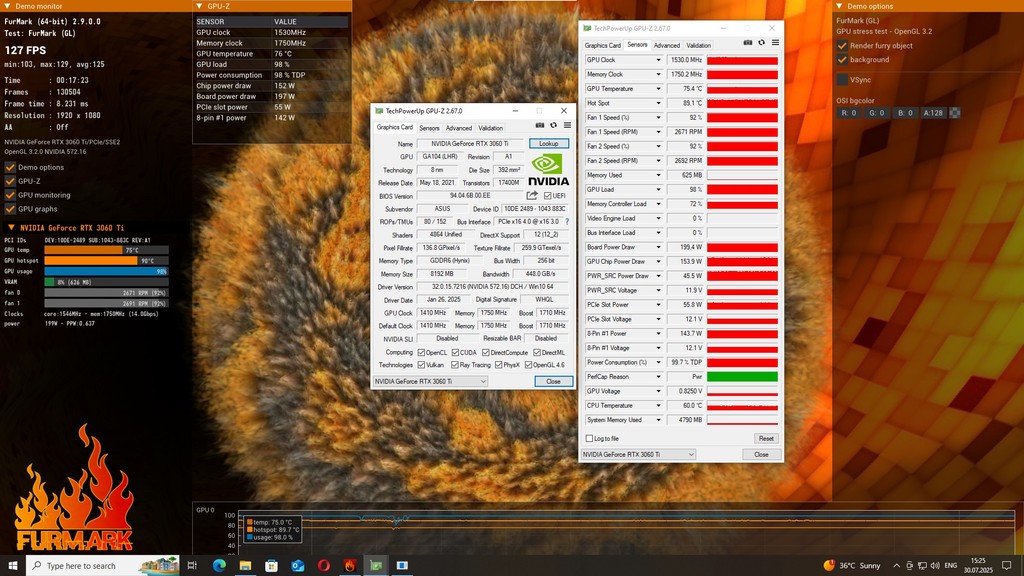1024x576 pixels.
Task: Toggle Demo options checkbox in Demo monitor
Action: pos(10,167)
